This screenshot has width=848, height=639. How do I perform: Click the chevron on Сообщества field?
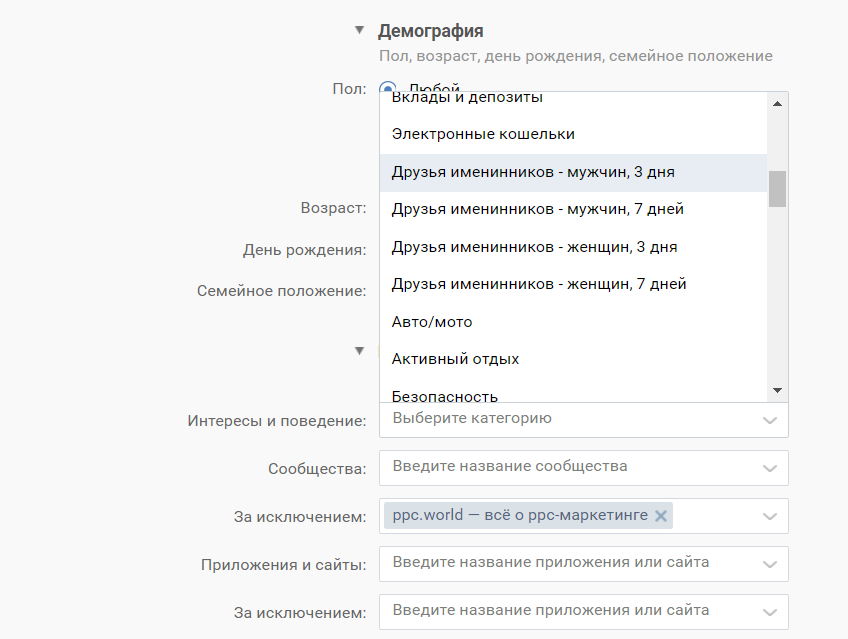coord(769,467)
